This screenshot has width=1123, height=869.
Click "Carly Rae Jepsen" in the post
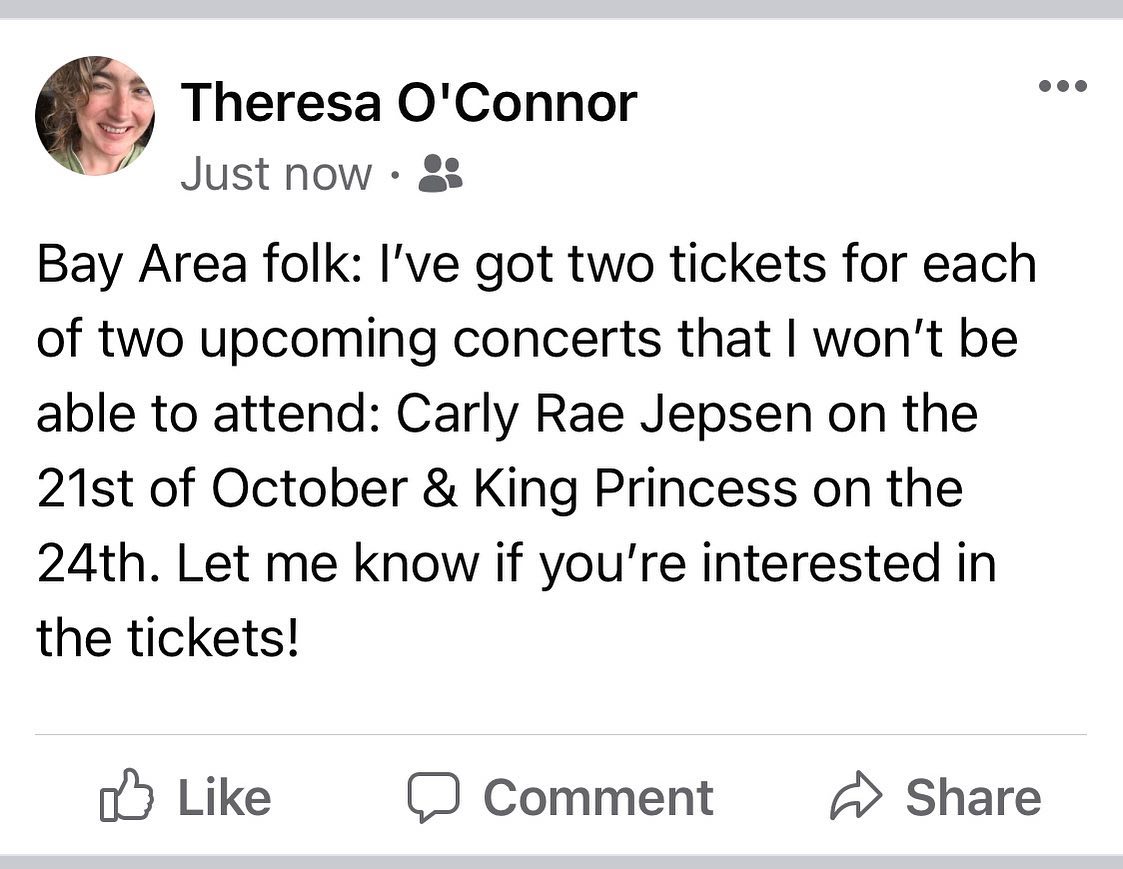pos(605,413)
